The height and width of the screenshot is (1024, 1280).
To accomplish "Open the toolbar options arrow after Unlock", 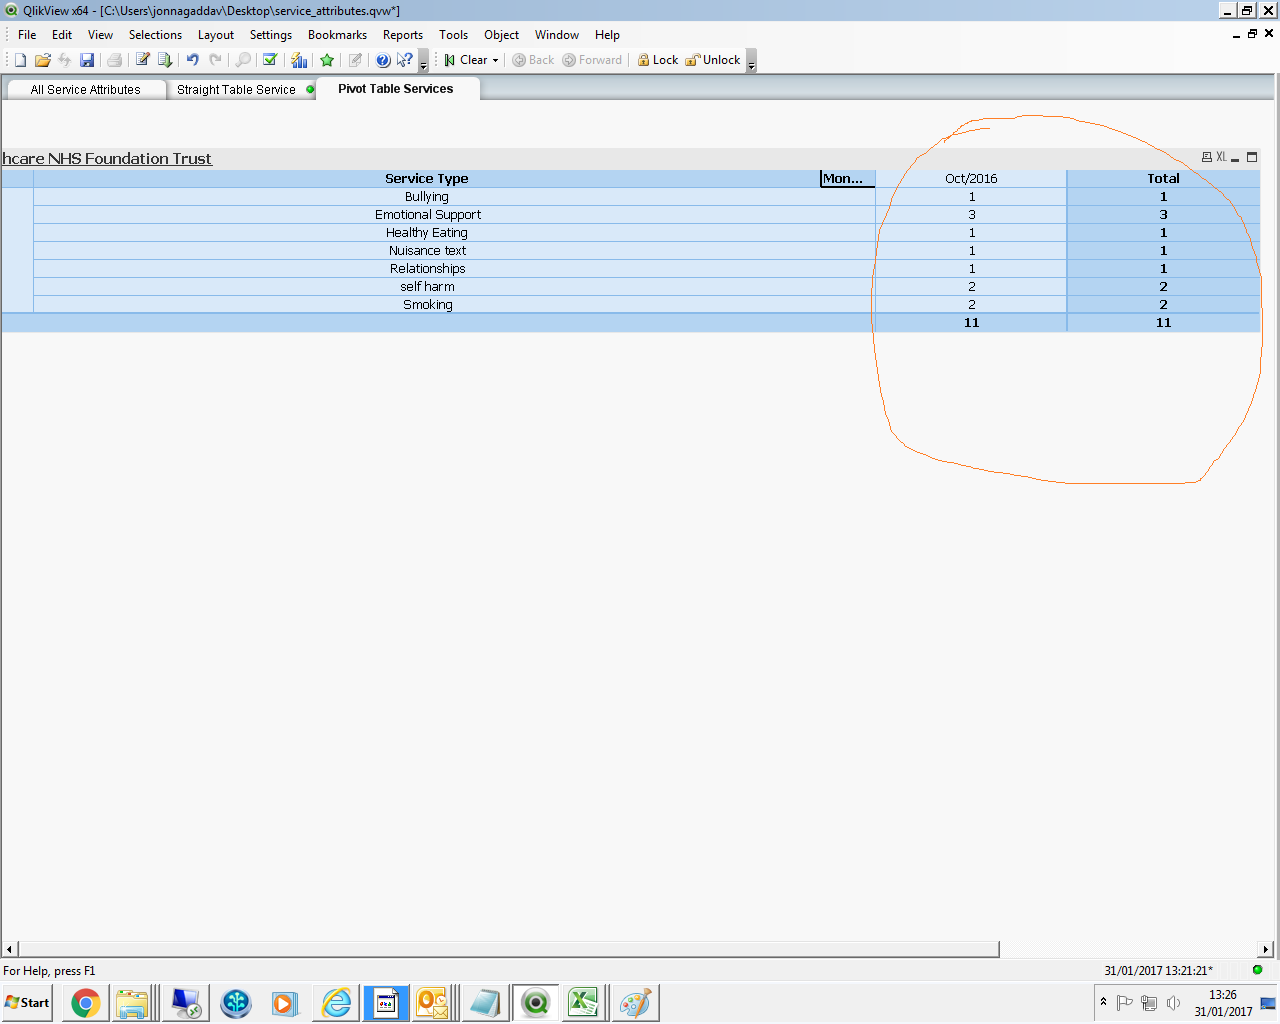I will pyautogui.click(x=751, y=62).
